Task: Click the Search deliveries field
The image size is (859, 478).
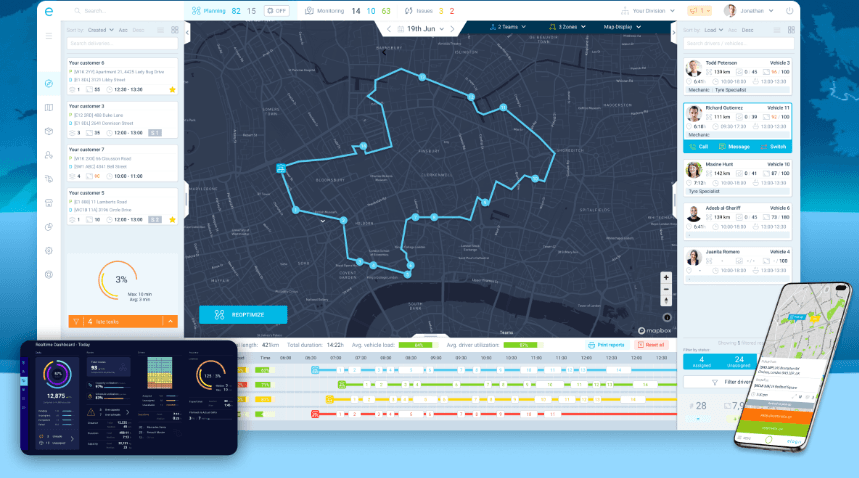Action: point(122,43)
